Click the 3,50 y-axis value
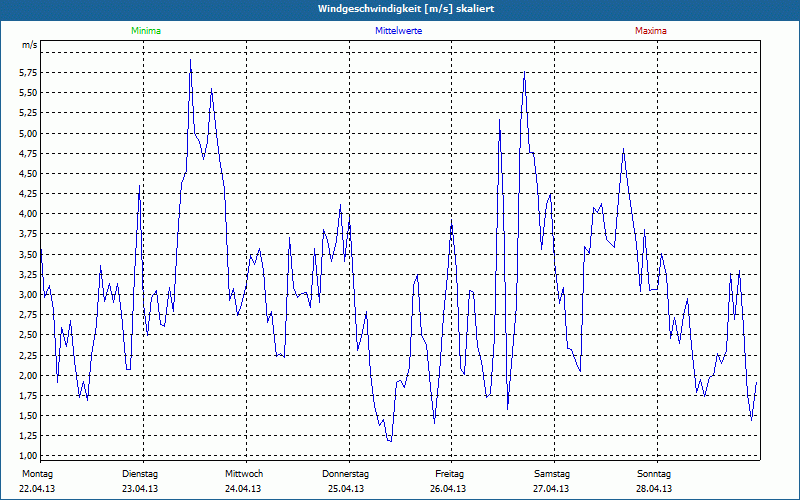The width and height of the screenshot is (800, 500). pyautogui.click(x=28, y=255)
